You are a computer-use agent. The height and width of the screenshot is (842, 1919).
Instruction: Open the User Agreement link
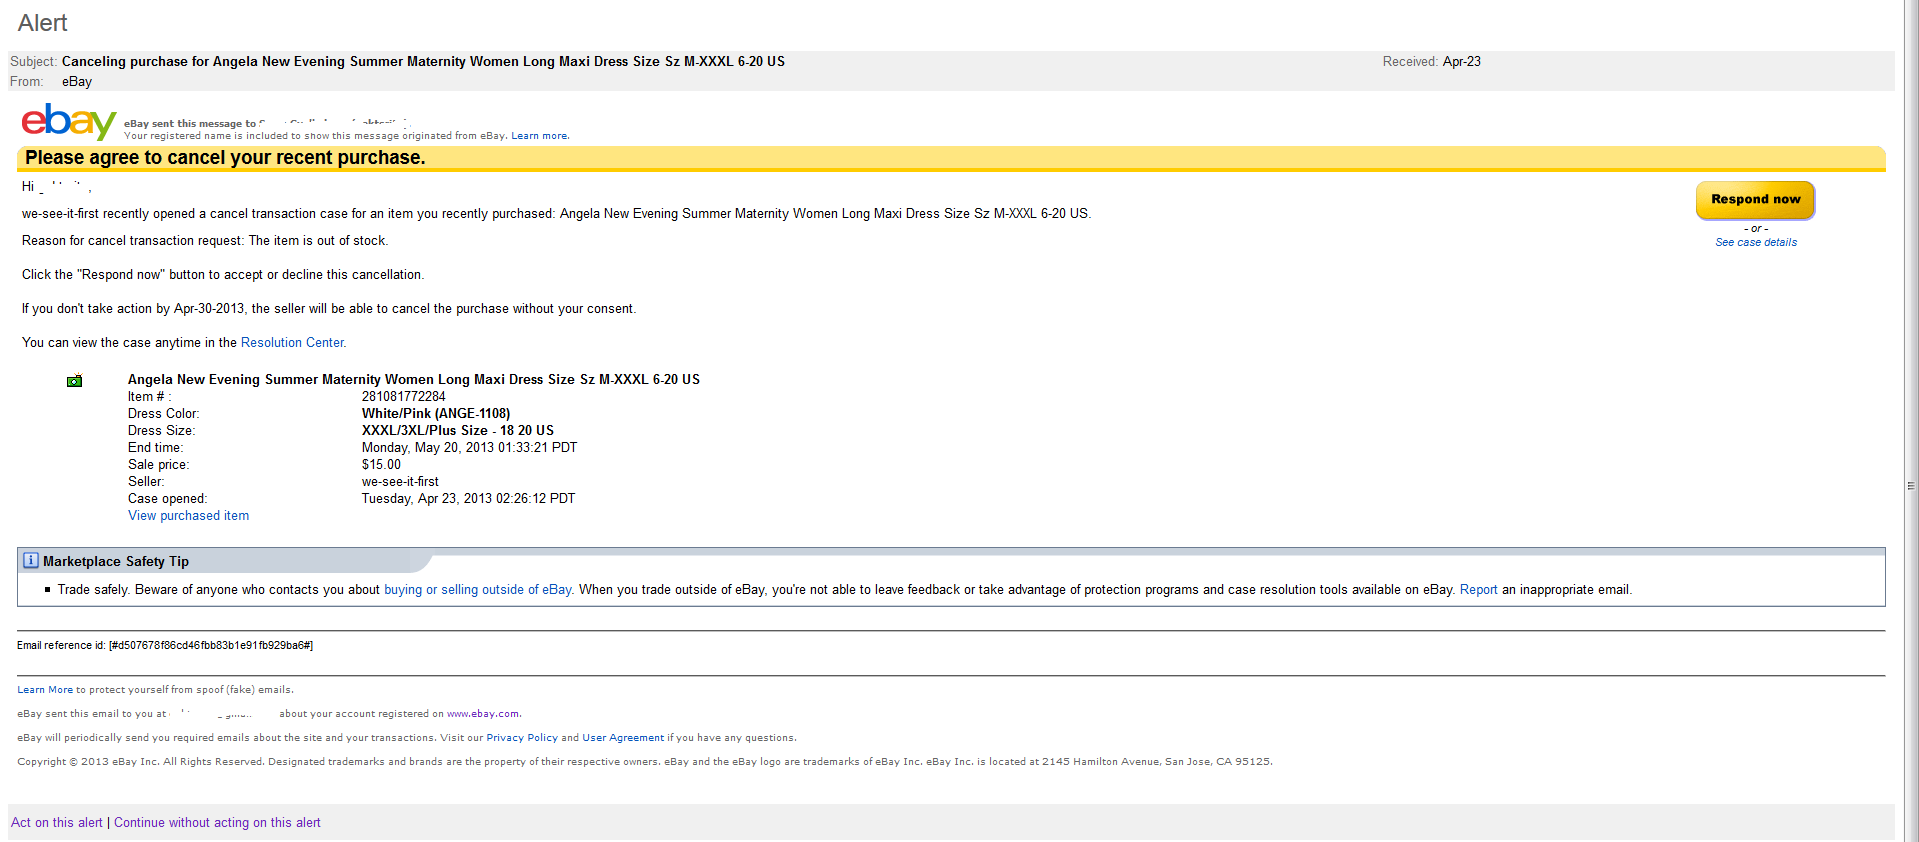tap(623, 738)
